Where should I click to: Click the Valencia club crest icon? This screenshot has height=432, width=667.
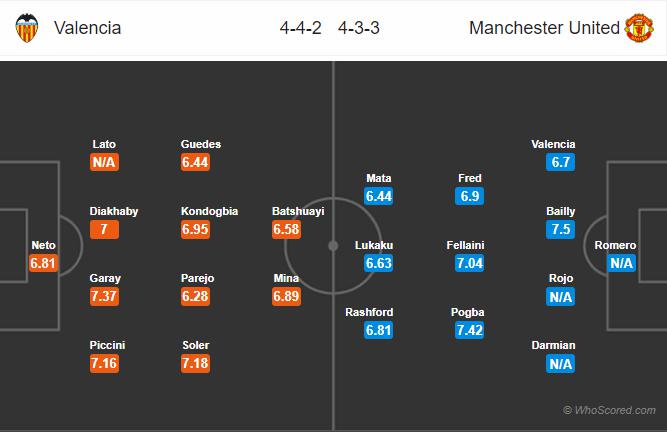[x=25, y=28]
